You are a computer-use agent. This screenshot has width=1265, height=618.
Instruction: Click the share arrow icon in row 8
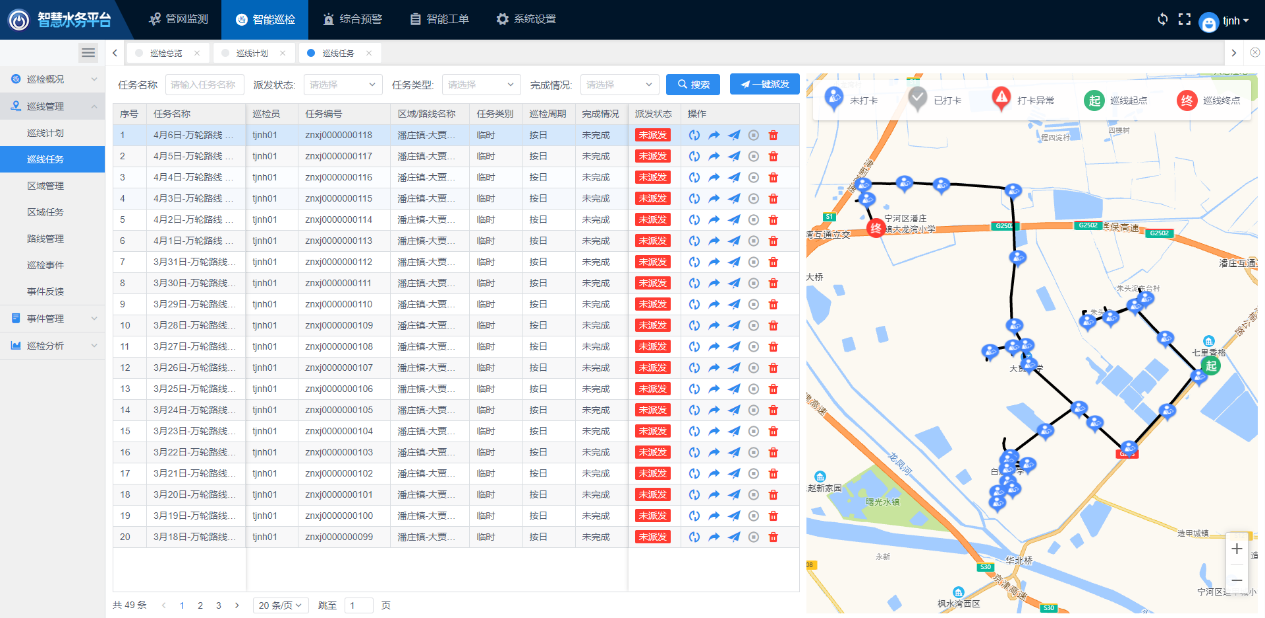(x=714, y=283)
